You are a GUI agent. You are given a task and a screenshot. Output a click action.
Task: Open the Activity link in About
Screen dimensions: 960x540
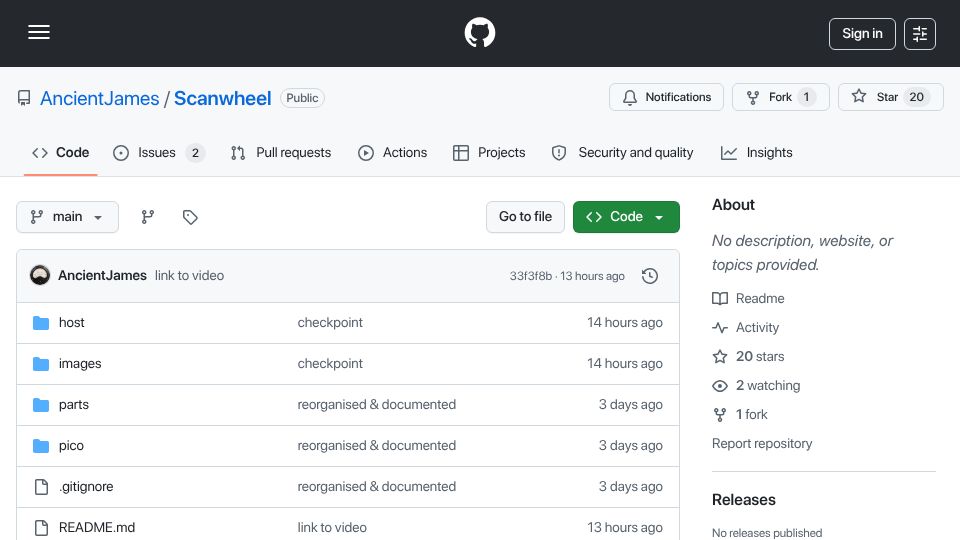click(746, 328)
